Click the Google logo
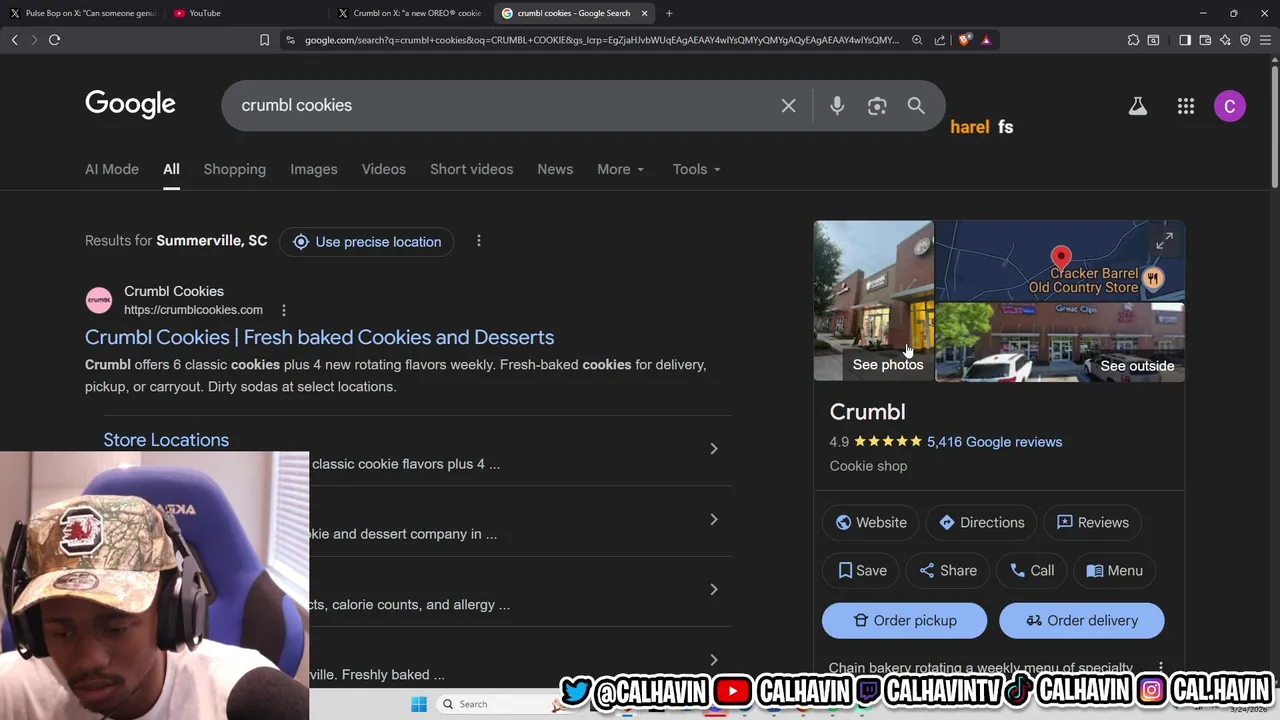Screen dimensions: 1280x720 130,104
